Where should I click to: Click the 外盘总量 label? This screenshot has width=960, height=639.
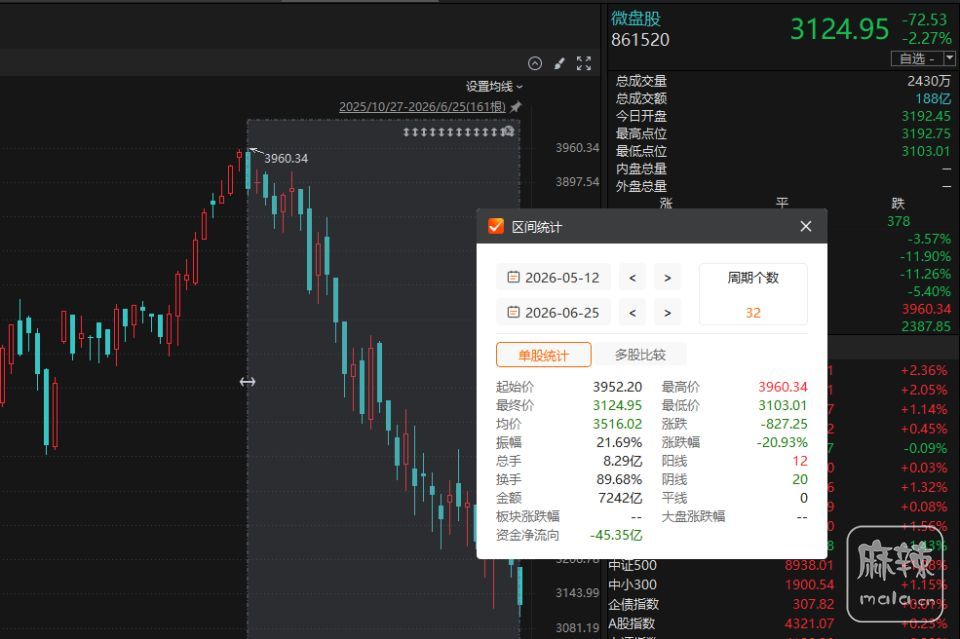pyautogui.click(x=641, y=186)
